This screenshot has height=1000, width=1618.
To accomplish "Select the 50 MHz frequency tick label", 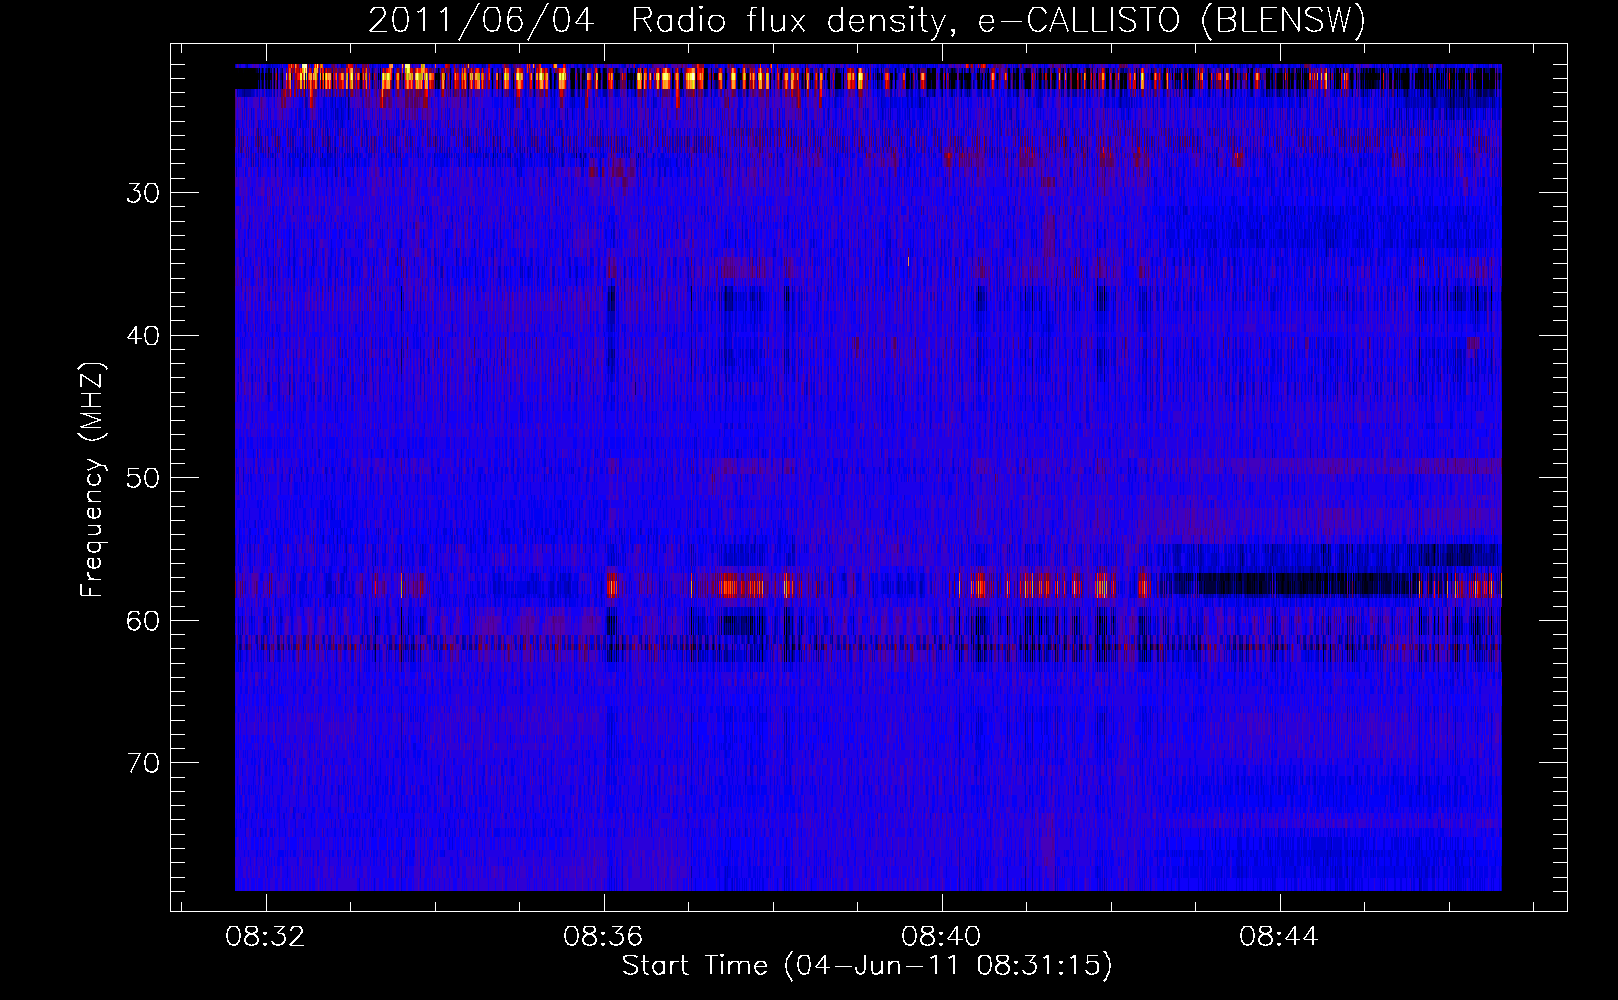I will pyautogui.click(x=143, y=478).
